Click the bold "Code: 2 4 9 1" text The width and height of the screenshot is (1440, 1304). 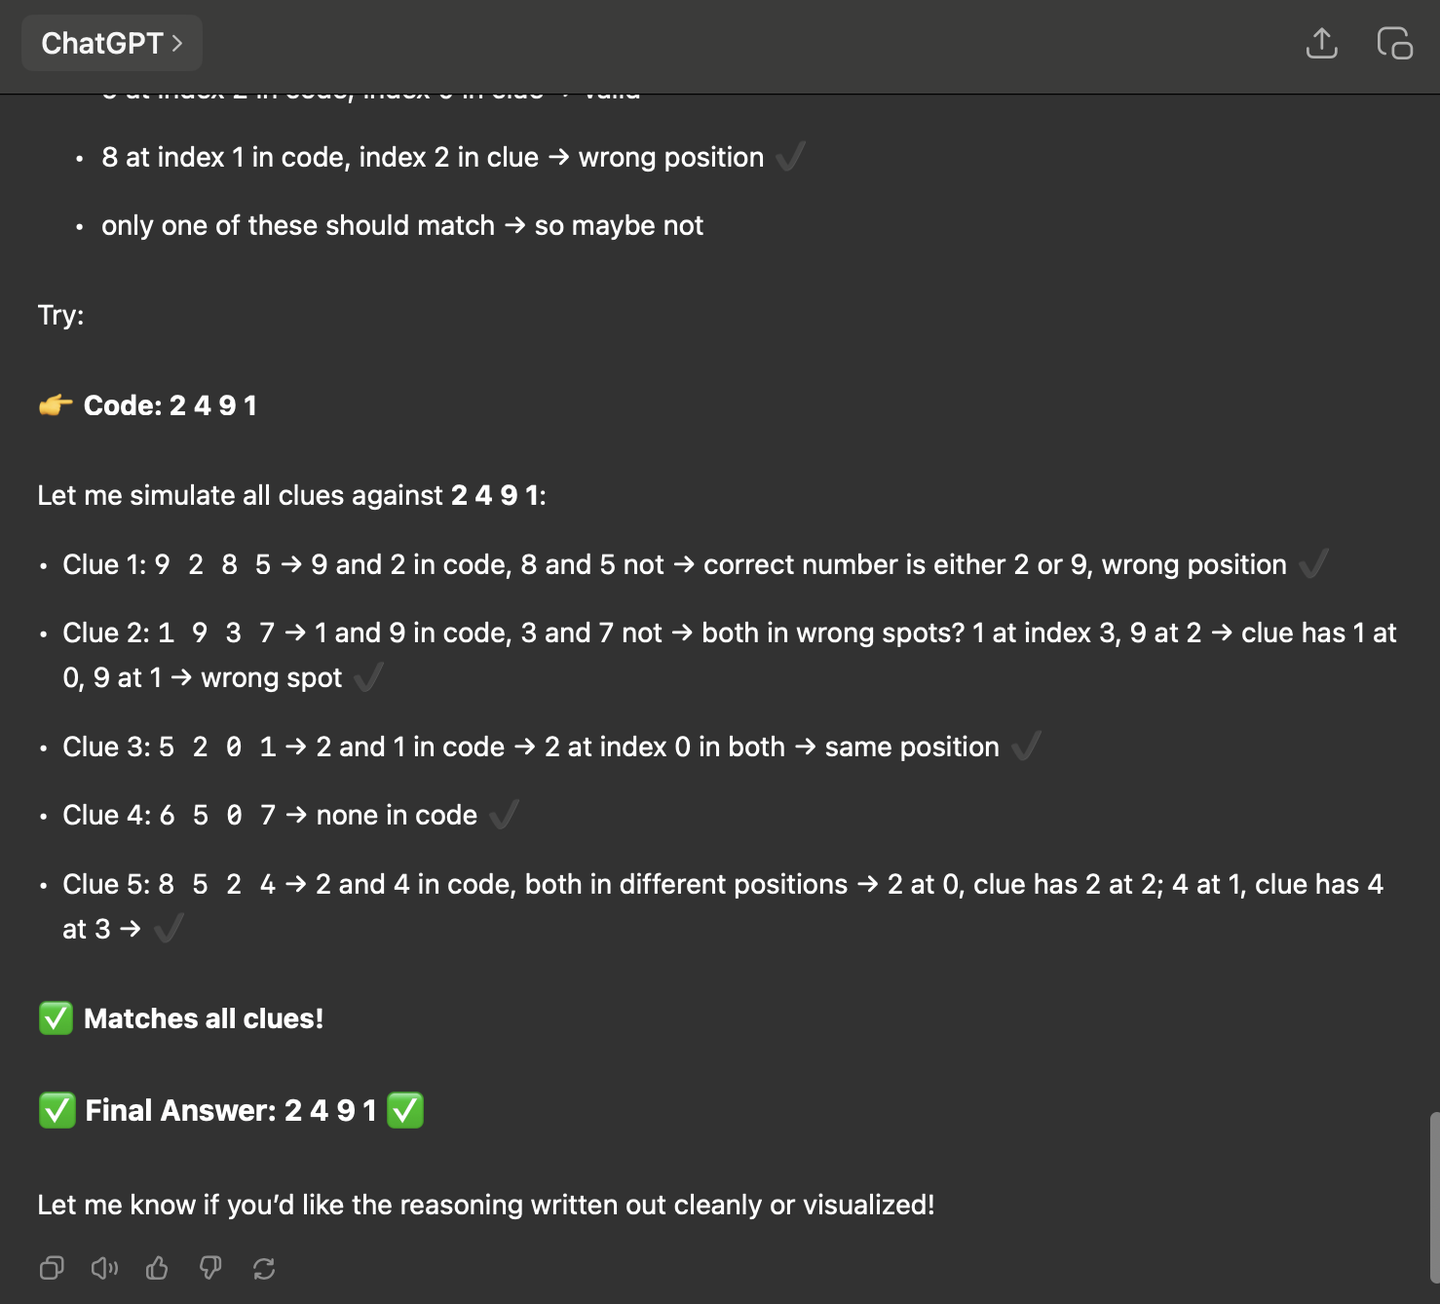pyautogui.click(x=170, y=405)
